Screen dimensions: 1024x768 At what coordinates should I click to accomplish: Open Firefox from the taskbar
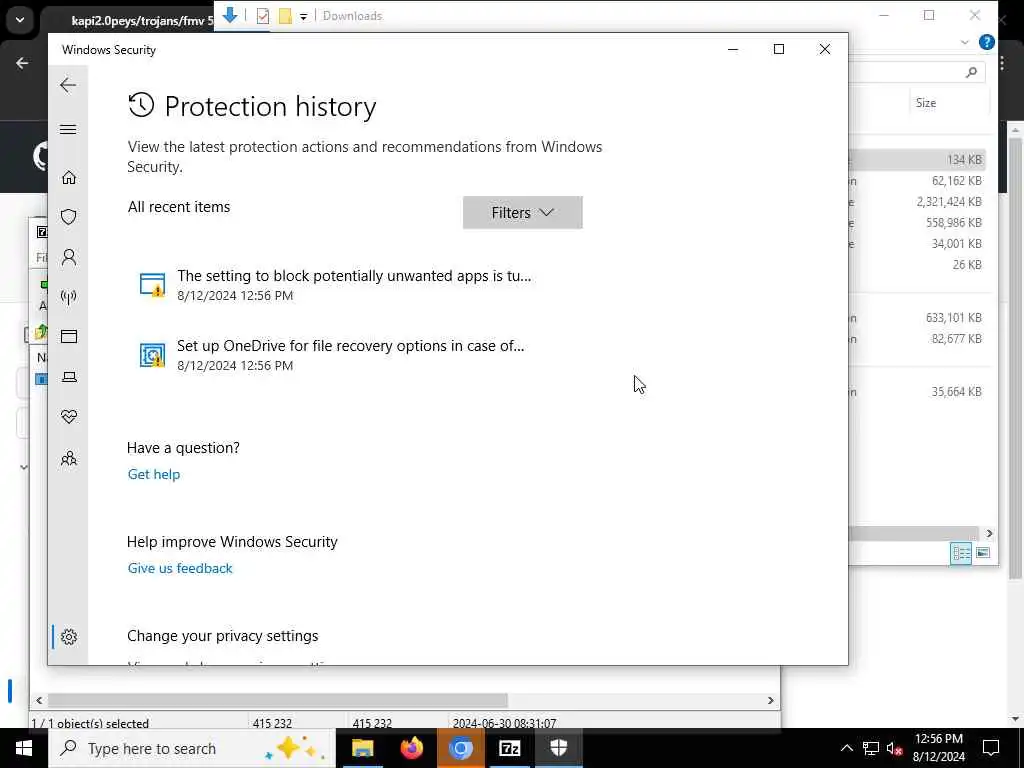pyautogui.click(x=411, y=748)
